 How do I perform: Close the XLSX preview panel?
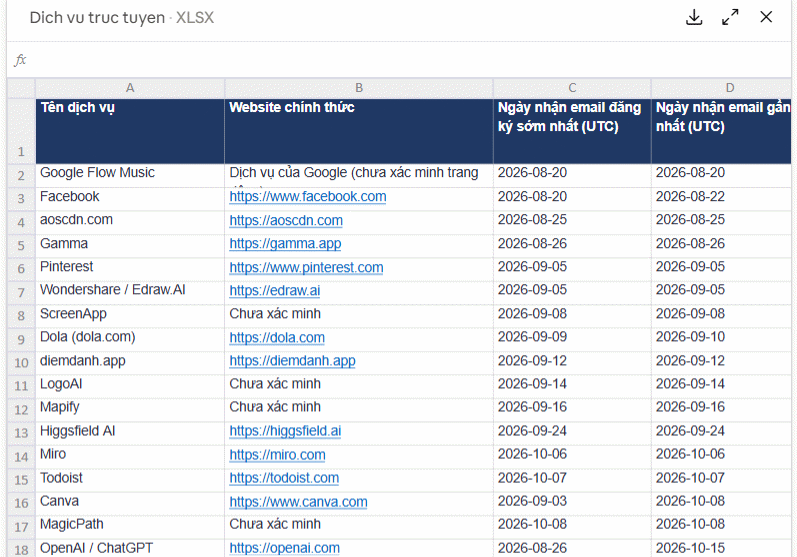click(x=766, y=17)
